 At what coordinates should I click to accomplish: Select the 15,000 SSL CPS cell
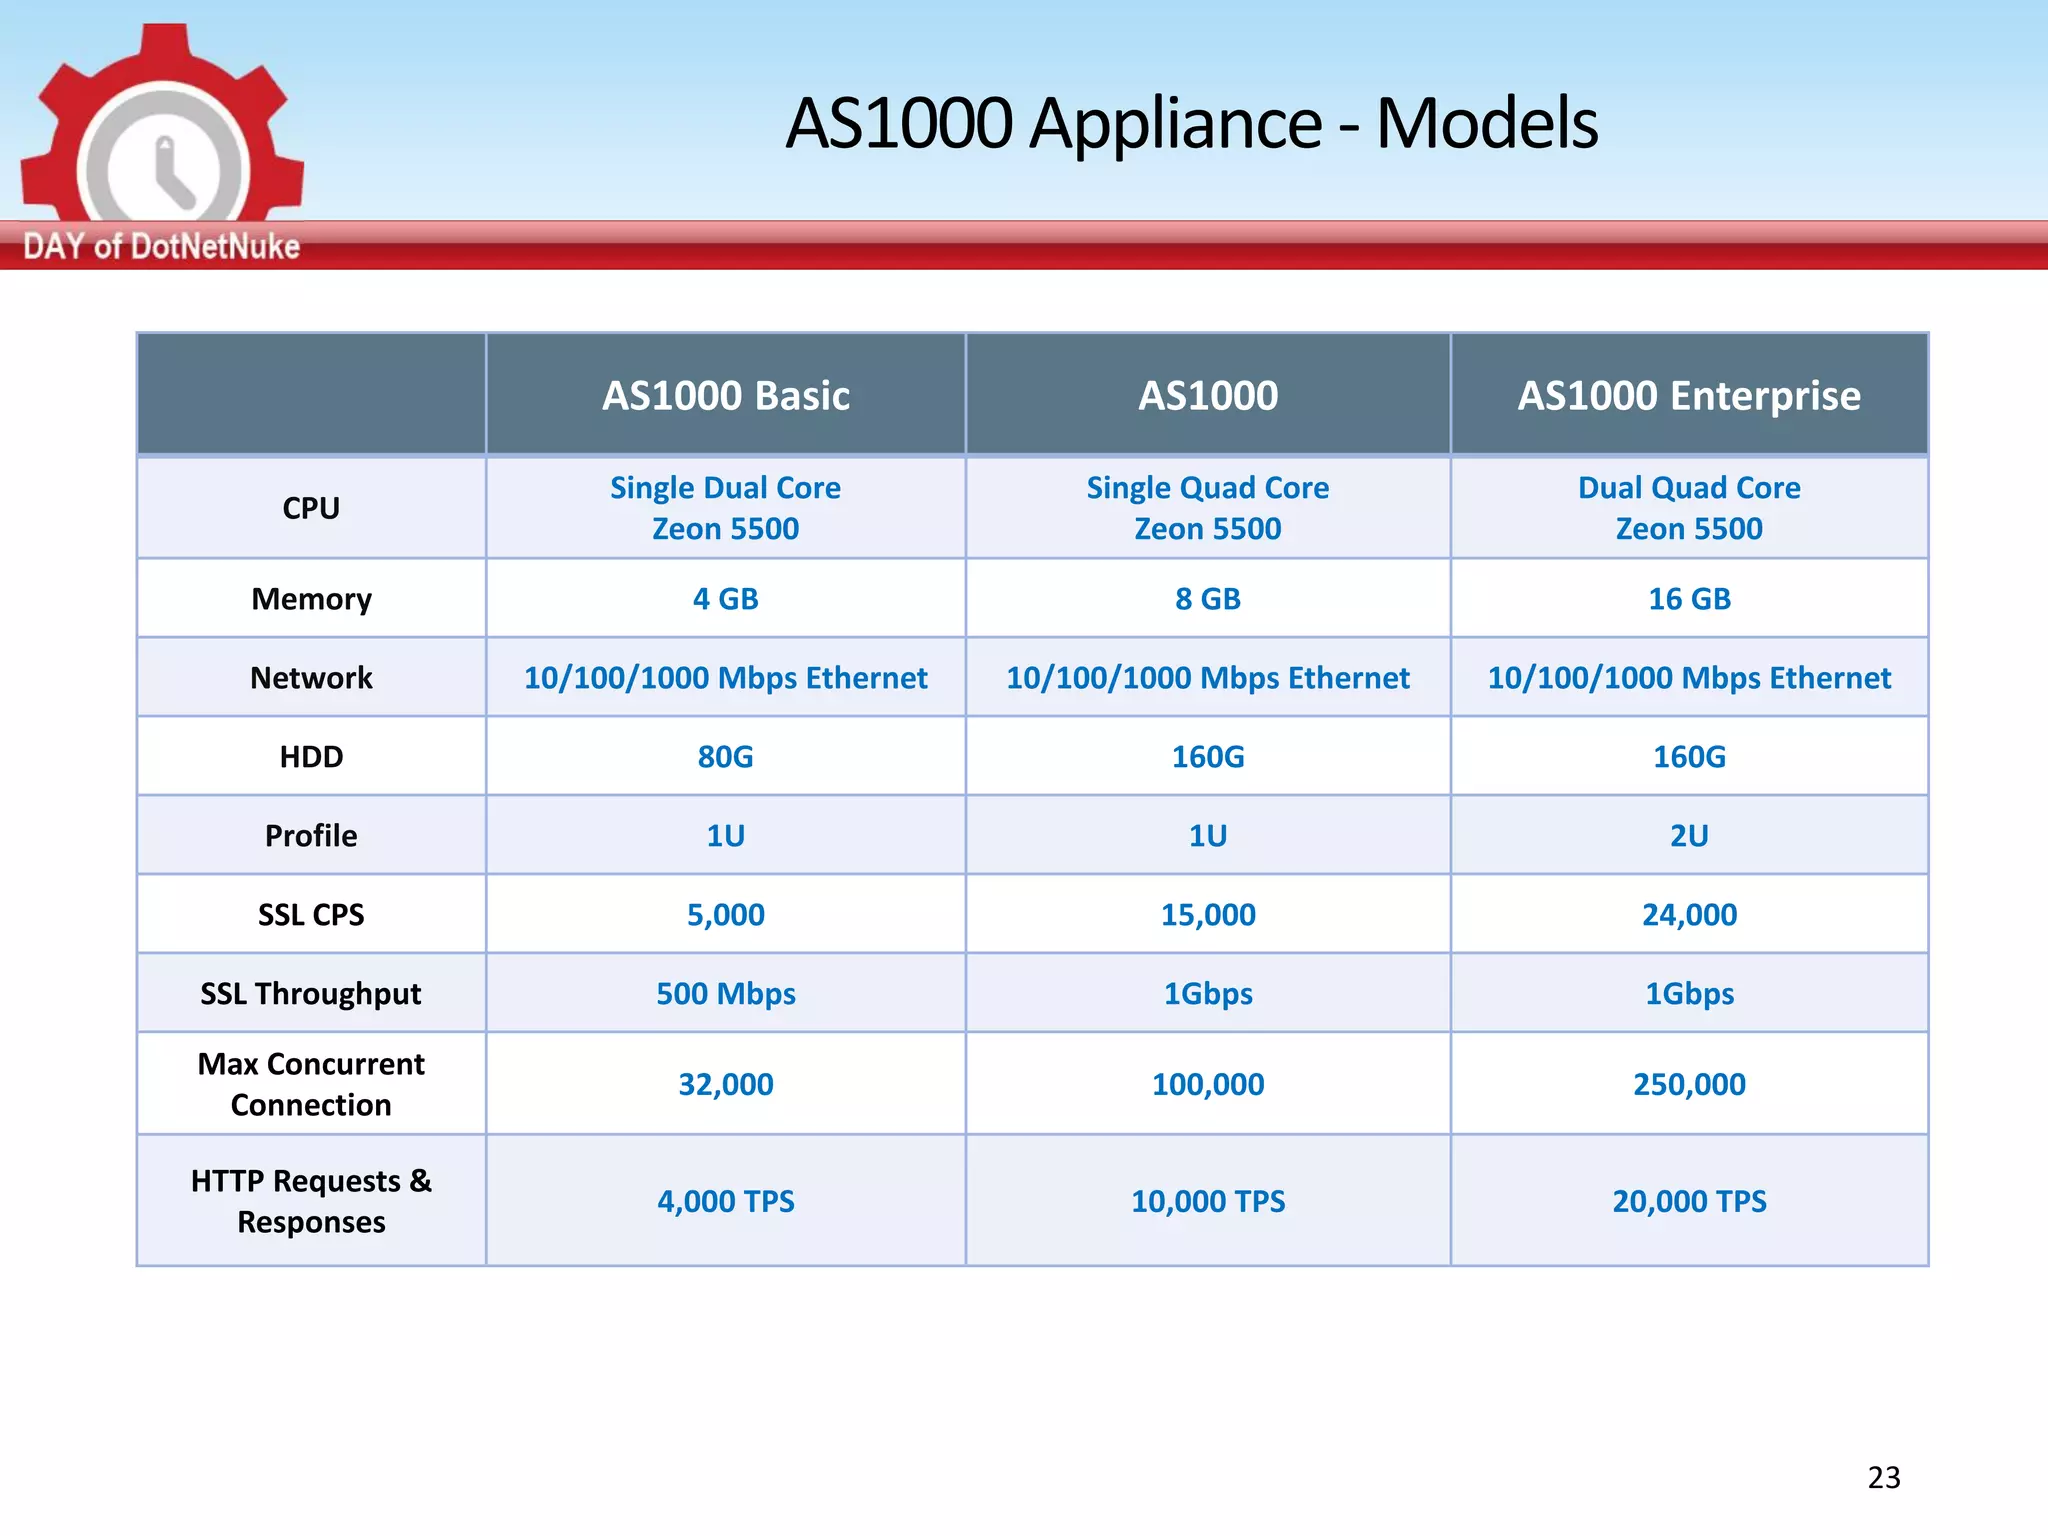[1207, 914]
